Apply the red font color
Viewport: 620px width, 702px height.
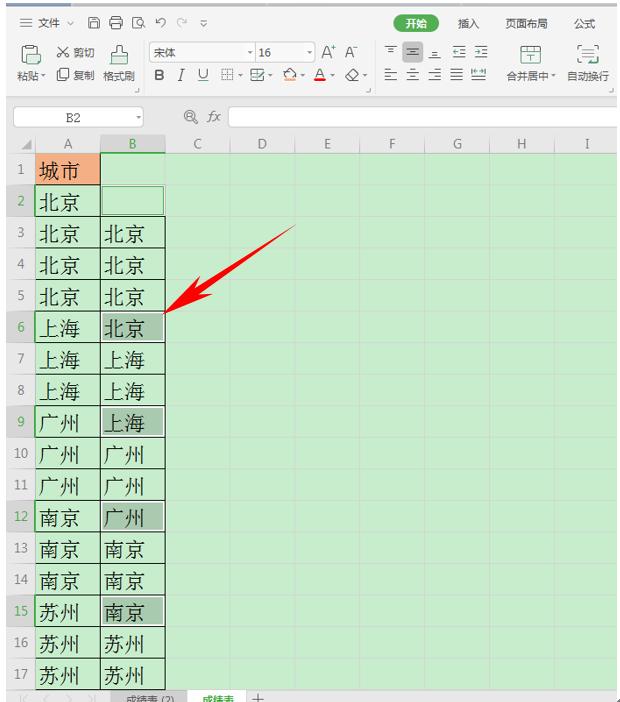pyautogui.click(x=320, y=75)
